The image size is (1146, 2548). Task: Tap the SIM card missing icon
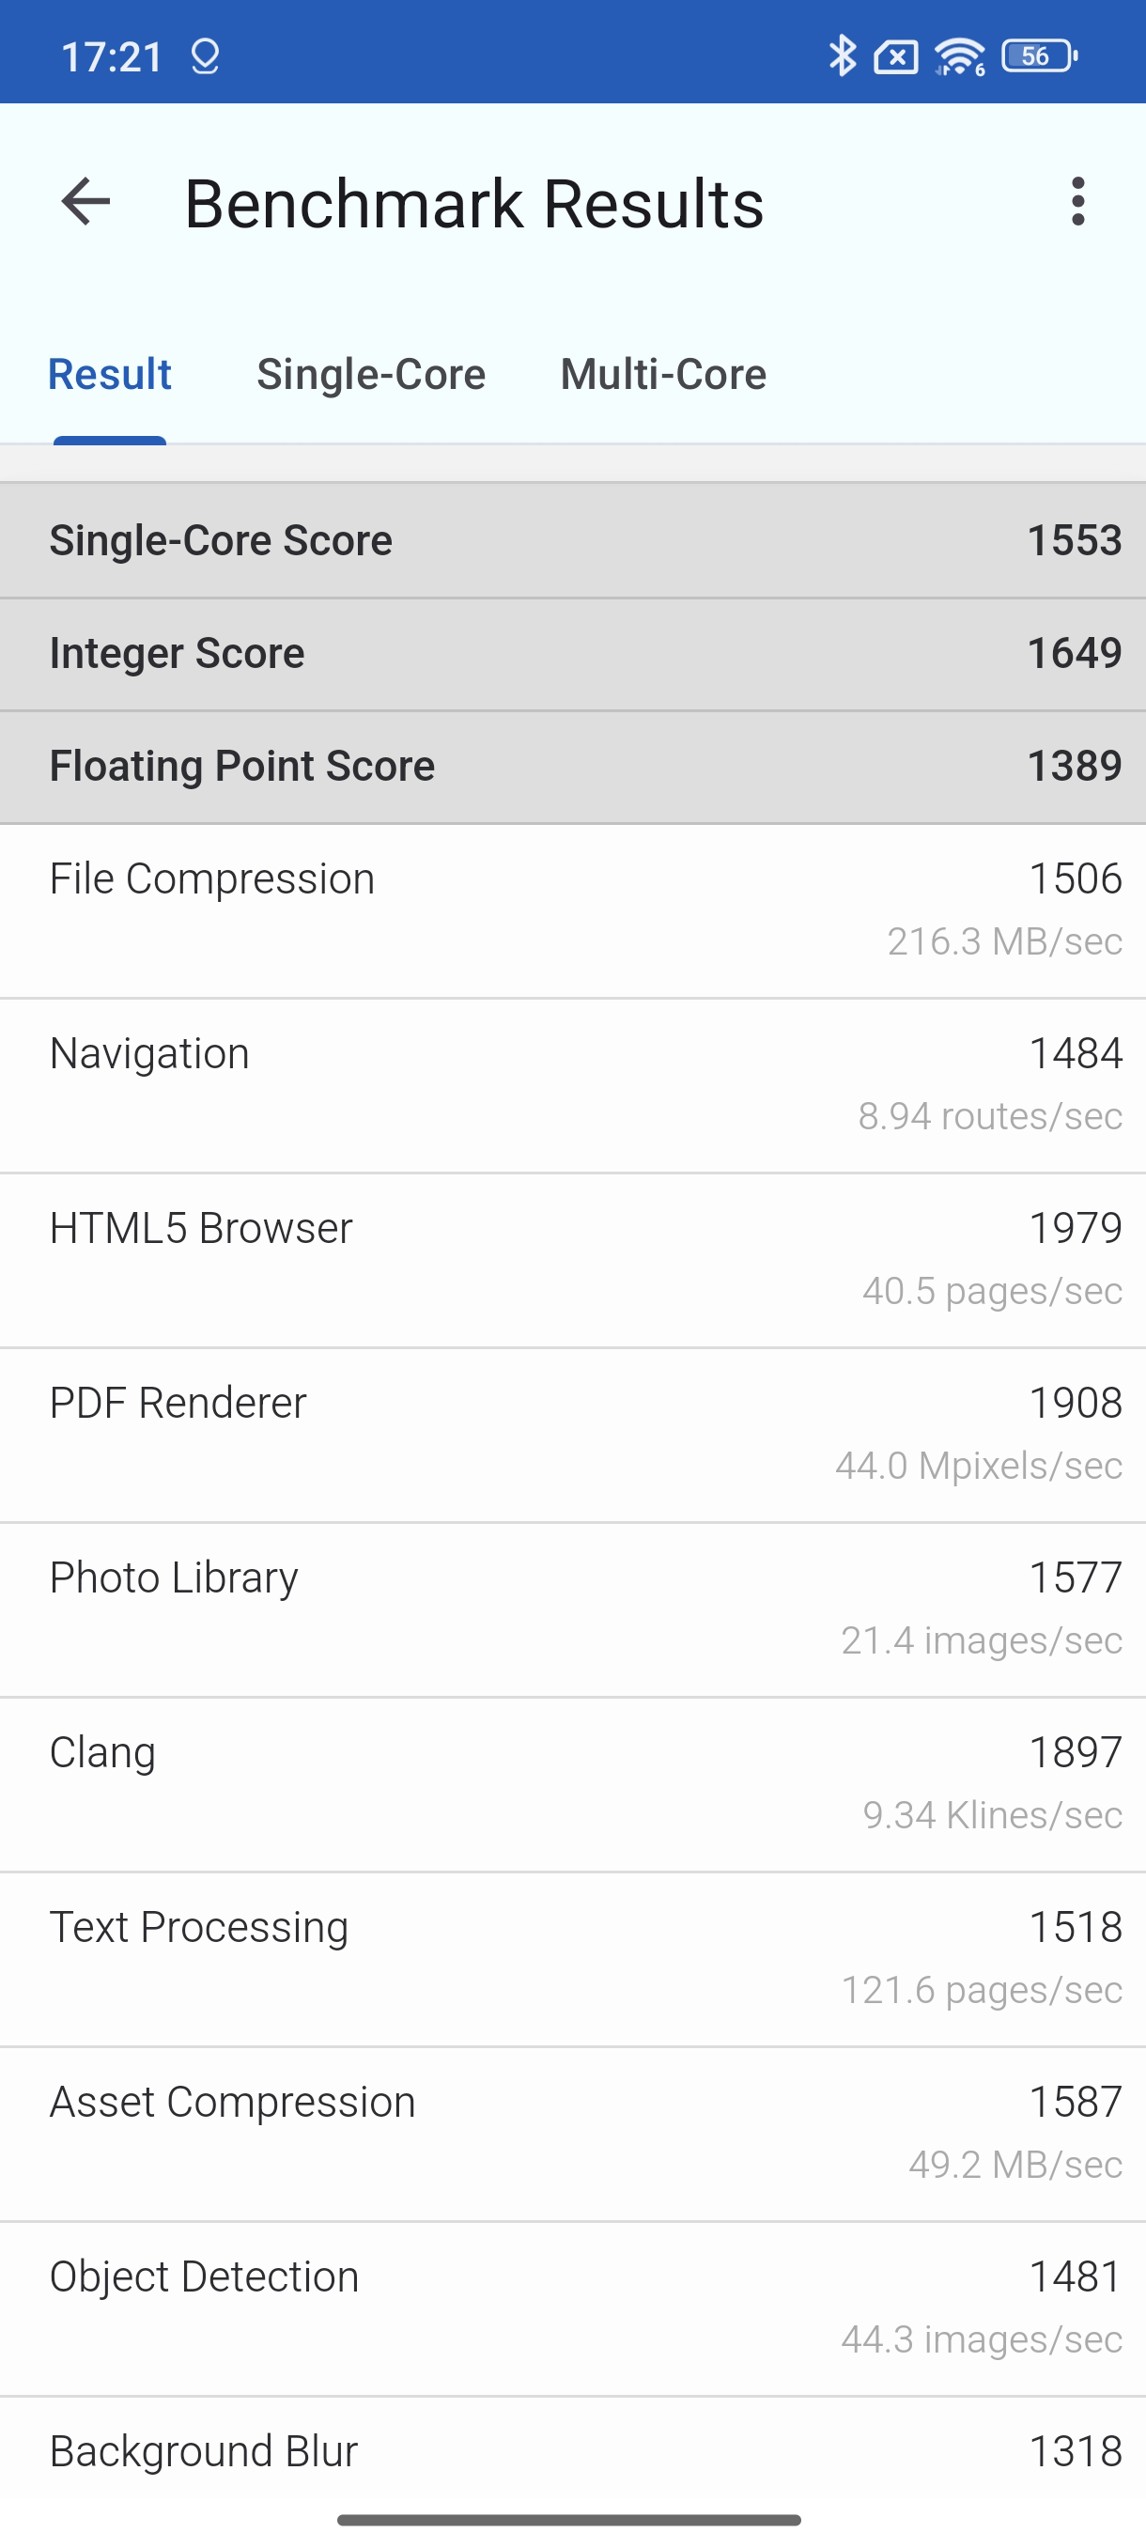tap(895, 57)
